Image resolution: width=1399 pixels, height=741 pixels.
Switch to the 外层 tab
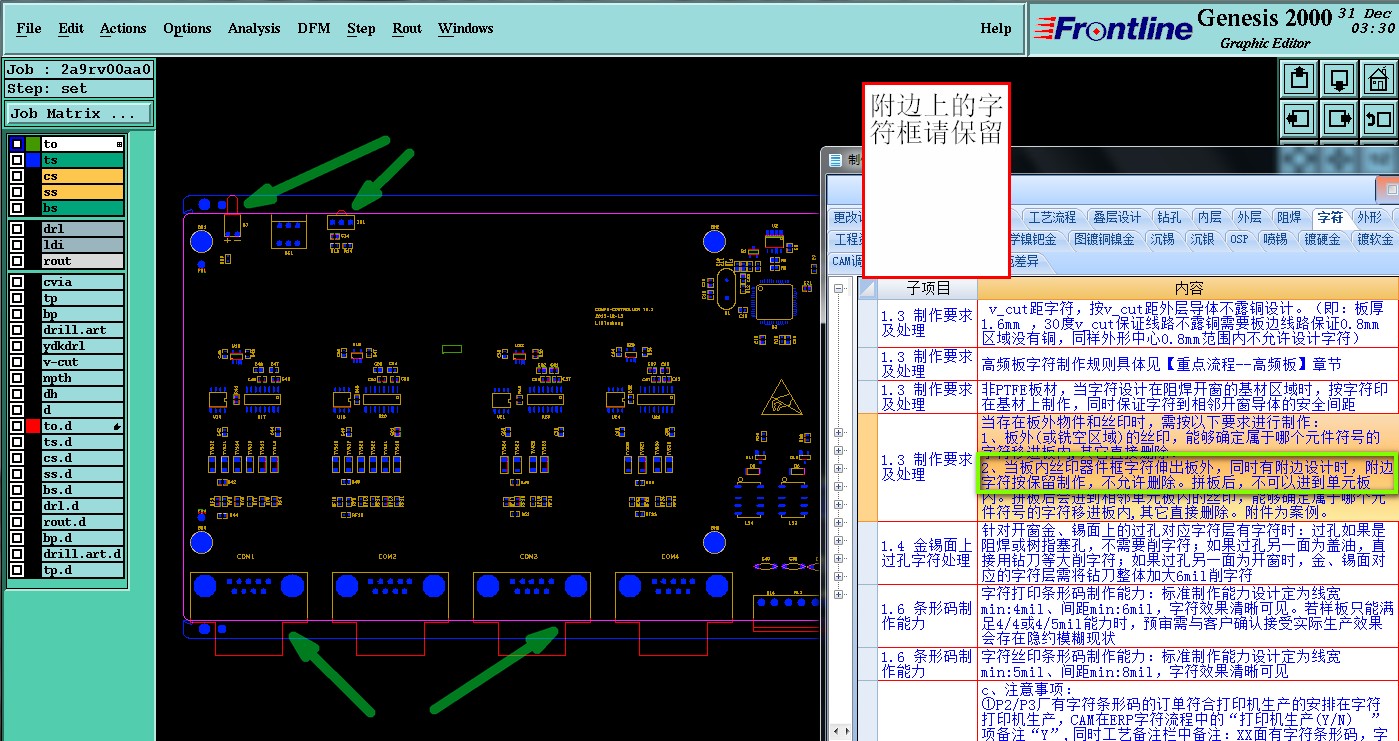pos(1249,217)
